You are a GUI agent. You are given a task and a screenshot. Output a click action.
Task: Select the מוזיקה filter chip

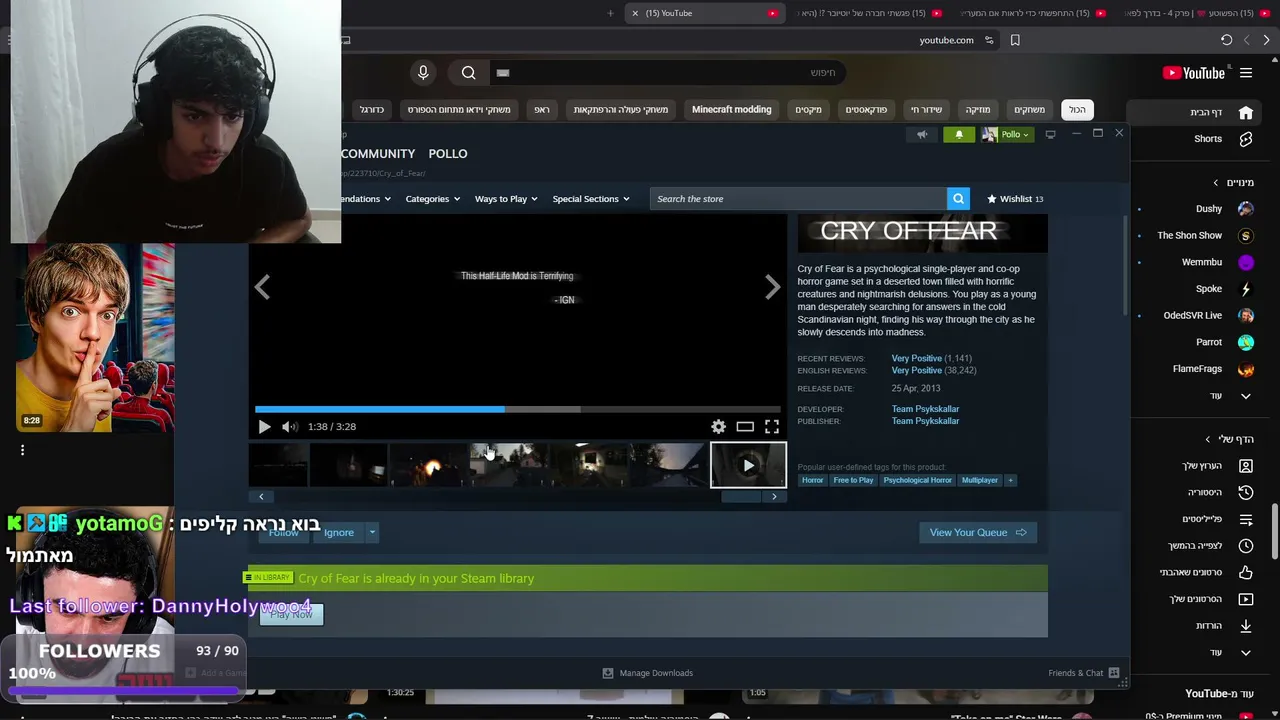(978, 110)
